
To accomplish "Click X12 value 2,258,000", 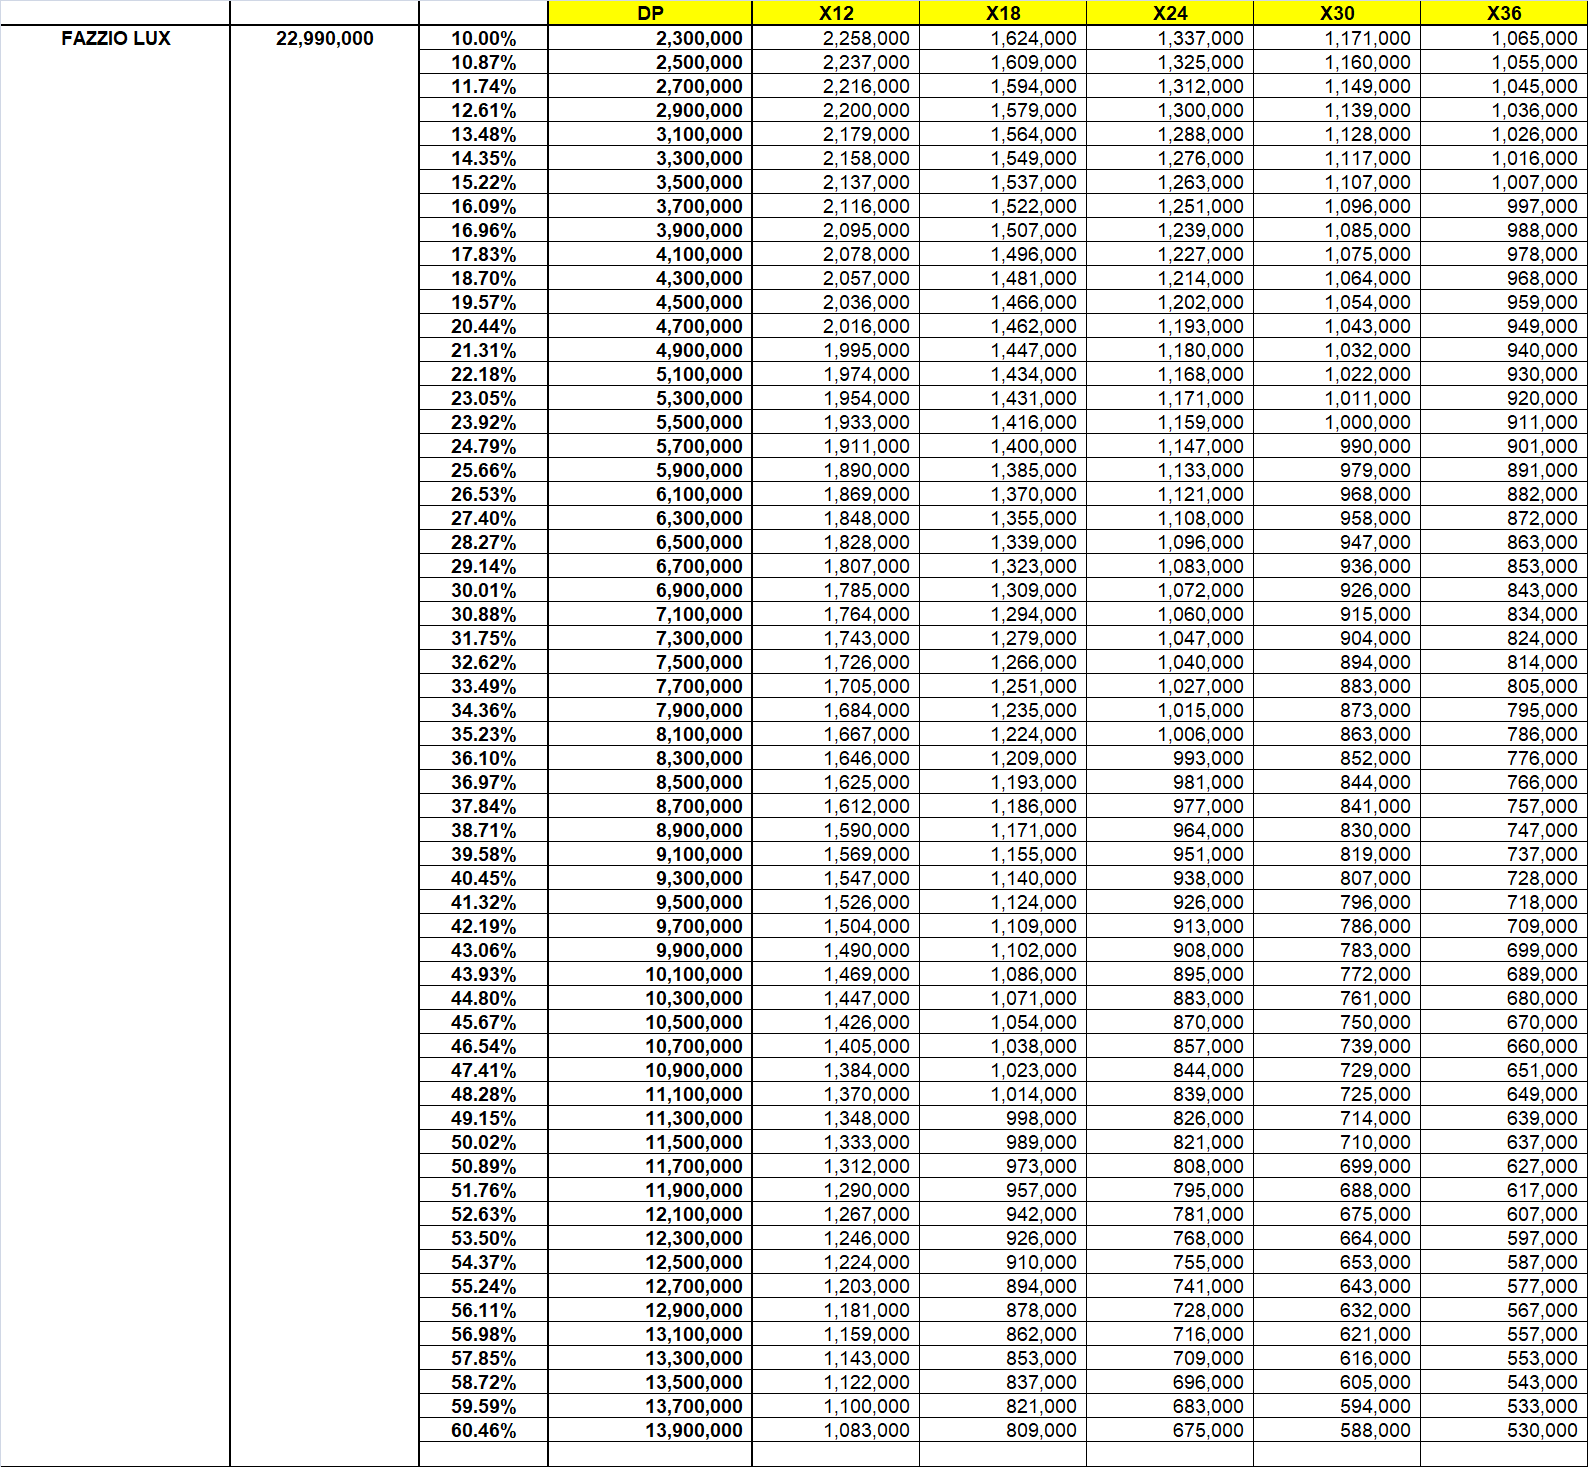I will (x=836, y=38).
